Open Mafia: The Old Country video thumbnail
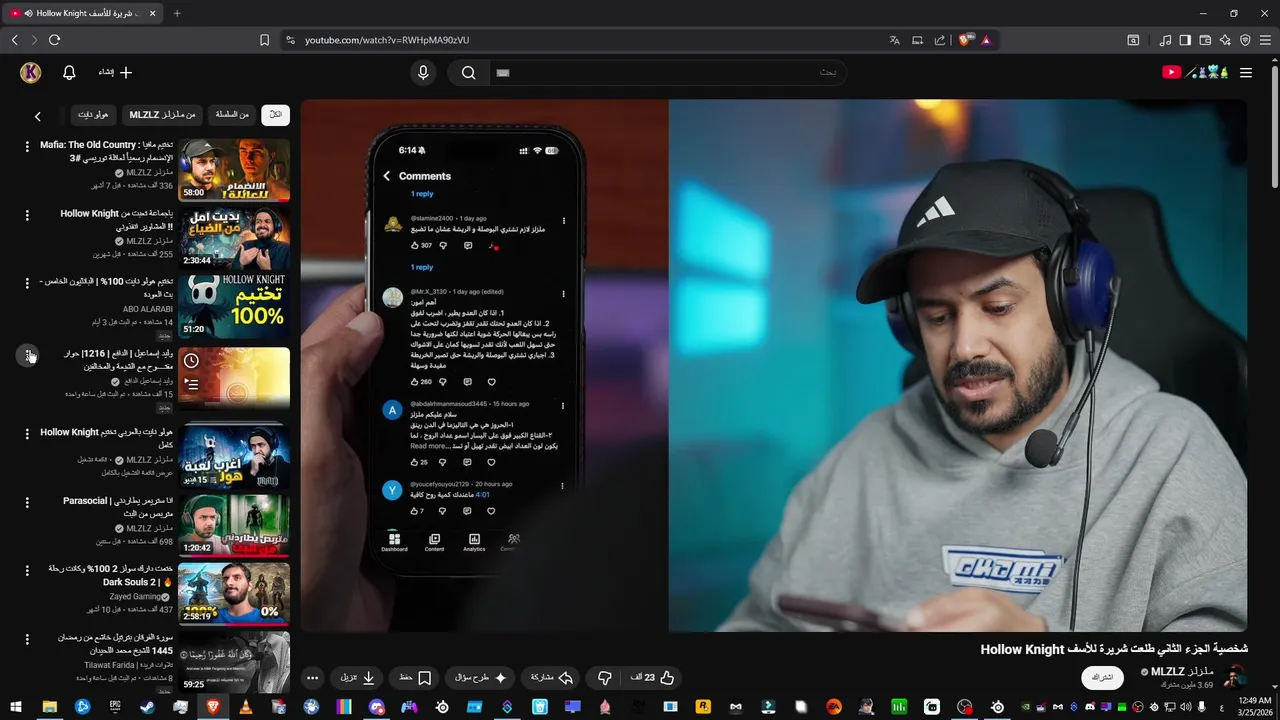1280x720 pixels. click(x=234, y=169)
